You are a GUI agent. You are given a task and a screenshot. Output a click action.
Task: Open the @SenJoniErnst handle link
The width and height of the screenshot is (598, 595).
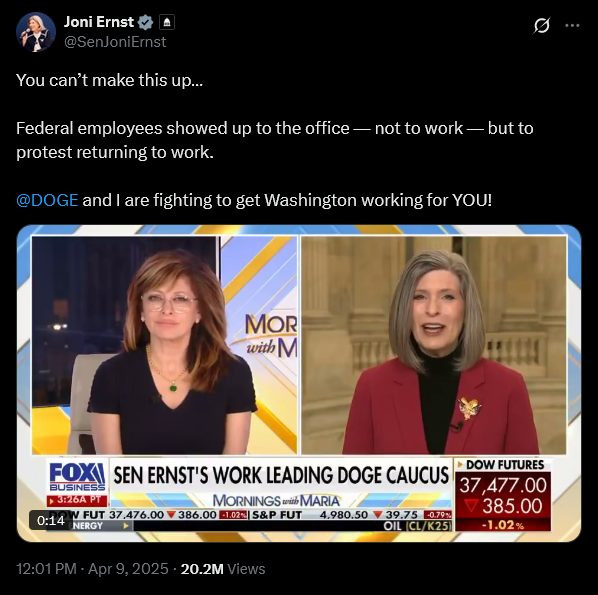tap(115, 42)
